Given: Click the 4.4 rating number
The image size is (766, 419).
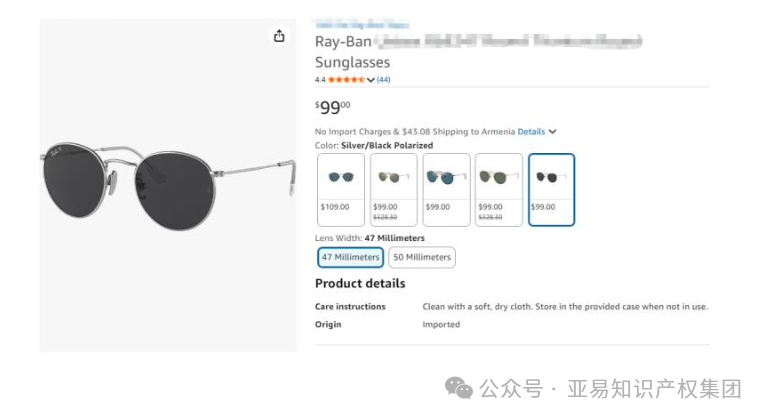Looking at the screenshot, I should tap(320, 80).
